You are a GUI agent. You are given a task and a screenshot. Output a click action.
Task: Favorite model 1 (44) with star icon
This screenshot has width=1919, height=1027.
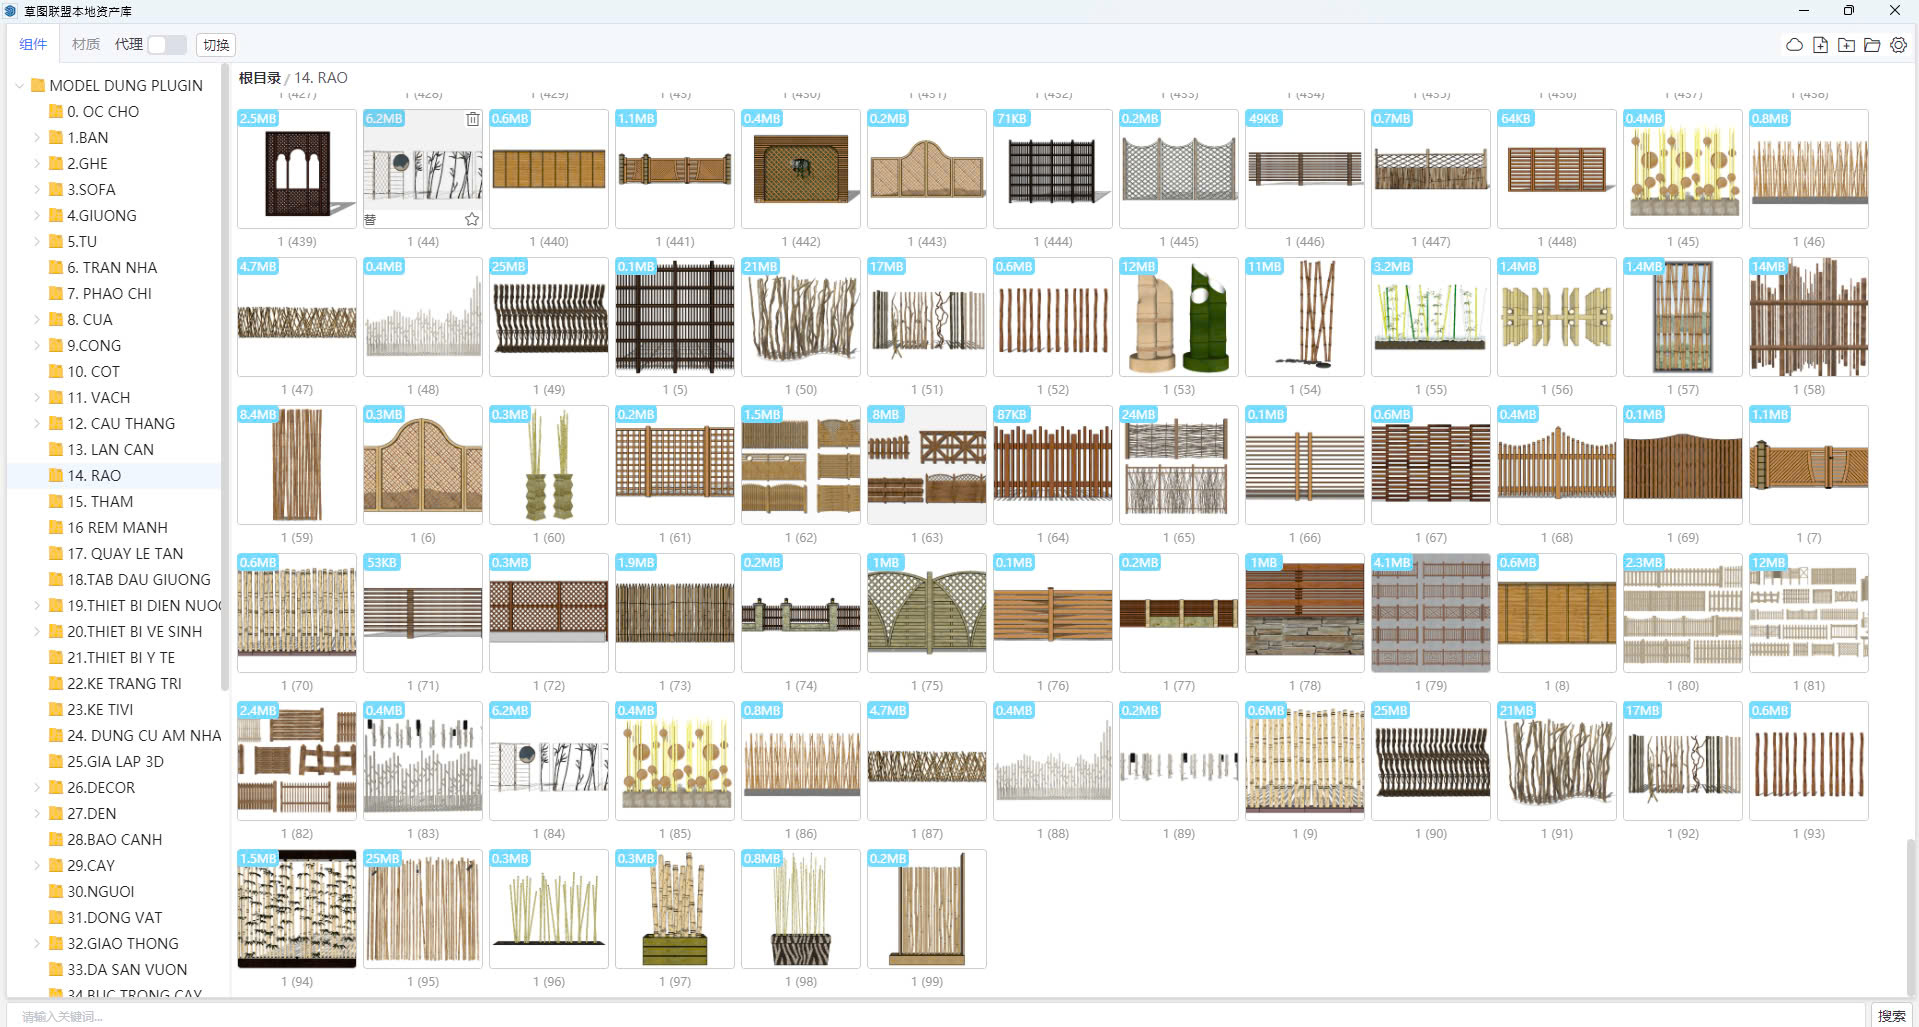(x=472, y=219)
